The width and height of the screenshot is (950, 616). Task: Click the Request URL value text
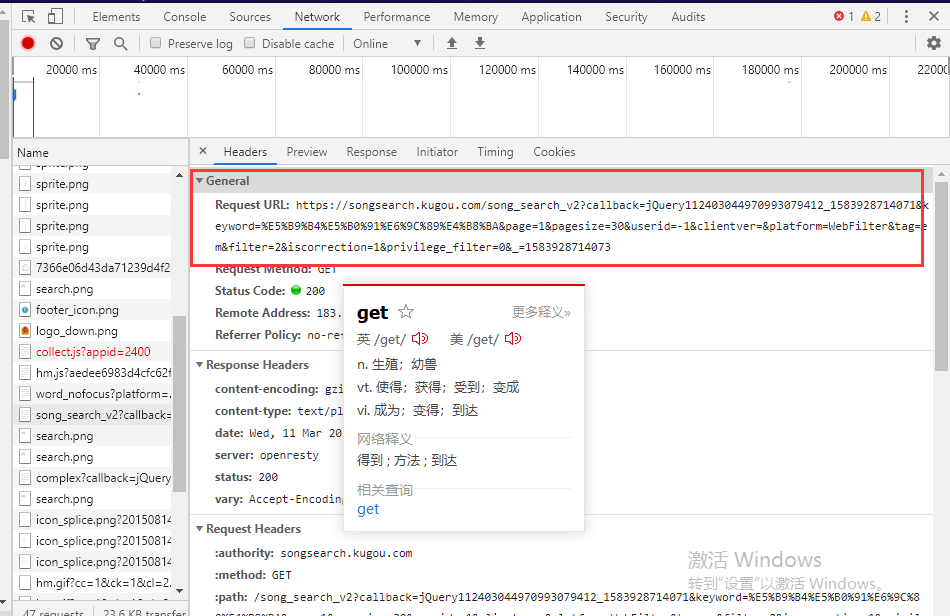tap(571, 226)
